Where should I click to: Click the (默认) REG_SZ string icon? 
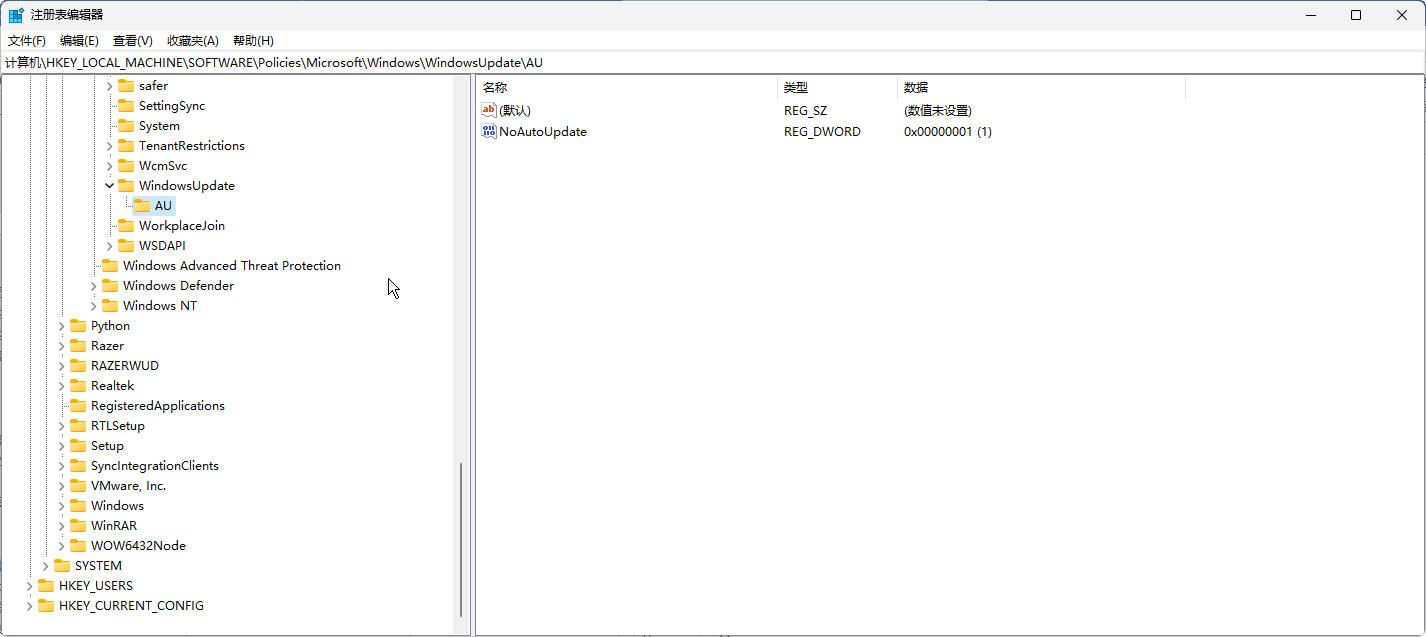[x=487, y=110]
